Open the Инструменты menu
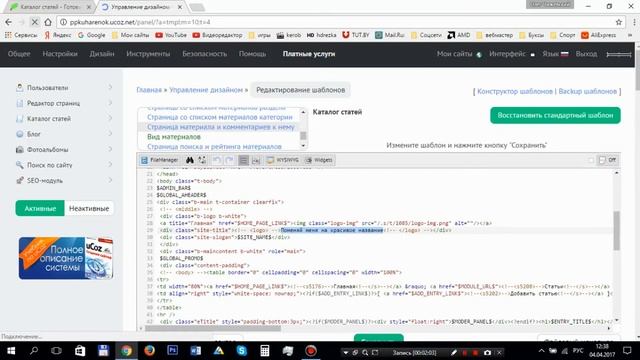This screenshot has height=360, width=640. coord(148,54)
